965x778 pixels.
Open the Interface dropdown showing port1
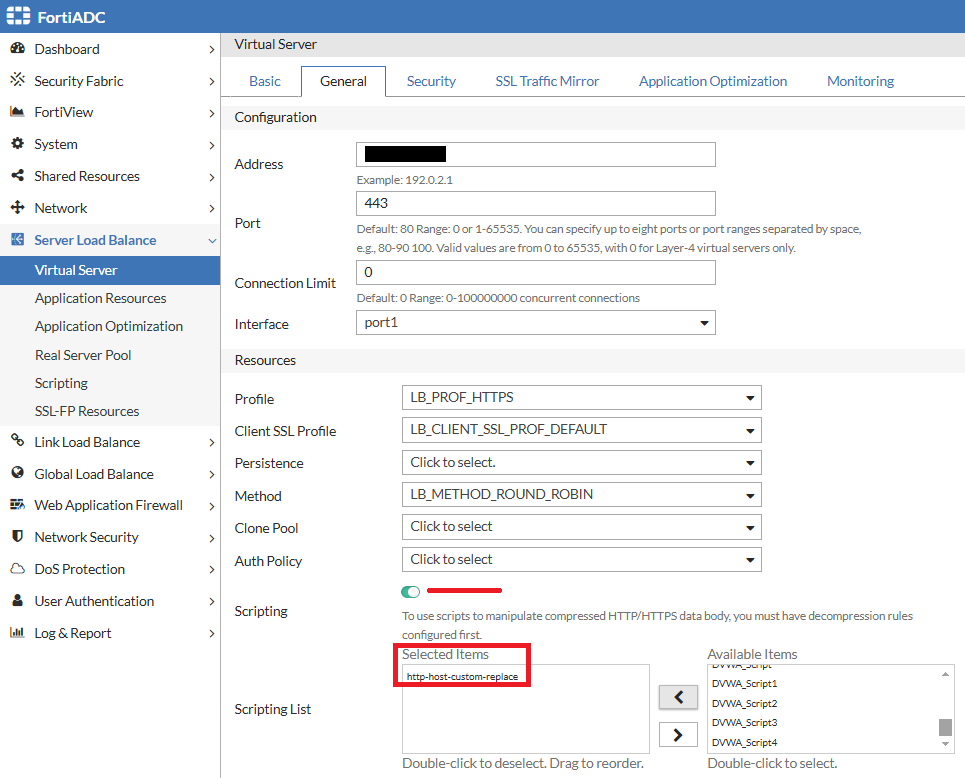point(535,323)
